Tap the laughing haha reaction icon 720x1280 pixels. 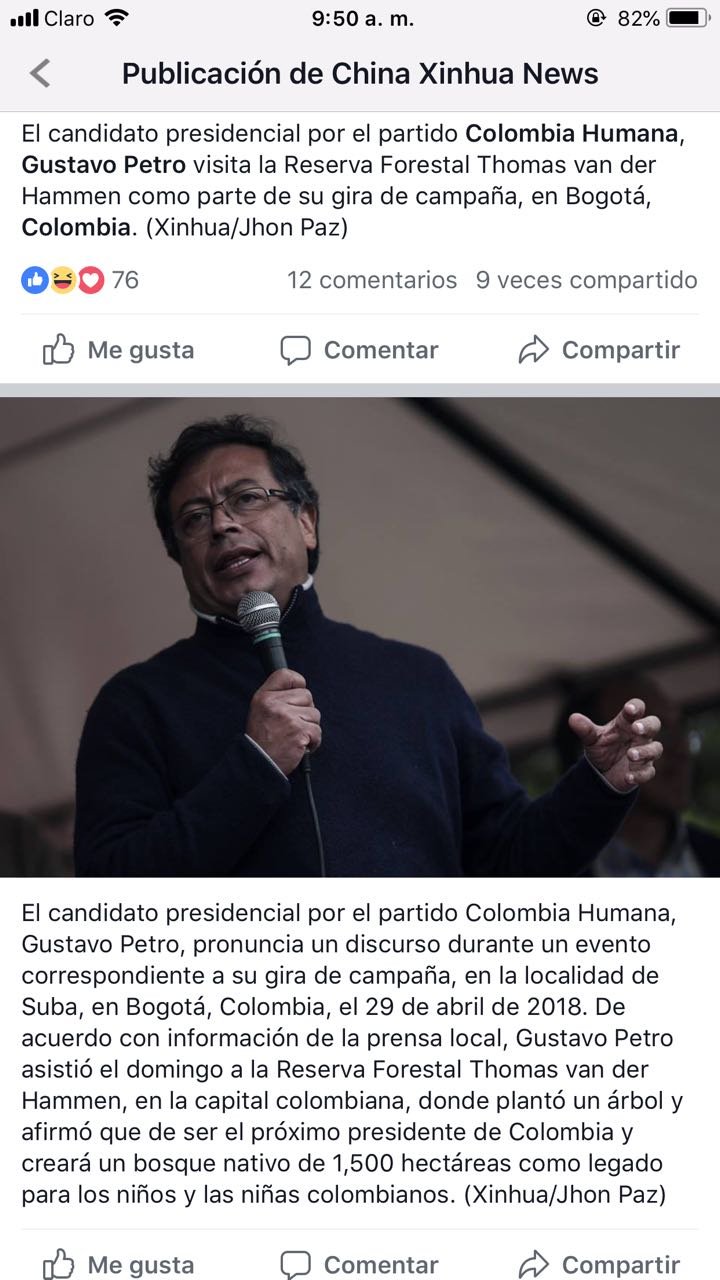(x=63, y=280)
